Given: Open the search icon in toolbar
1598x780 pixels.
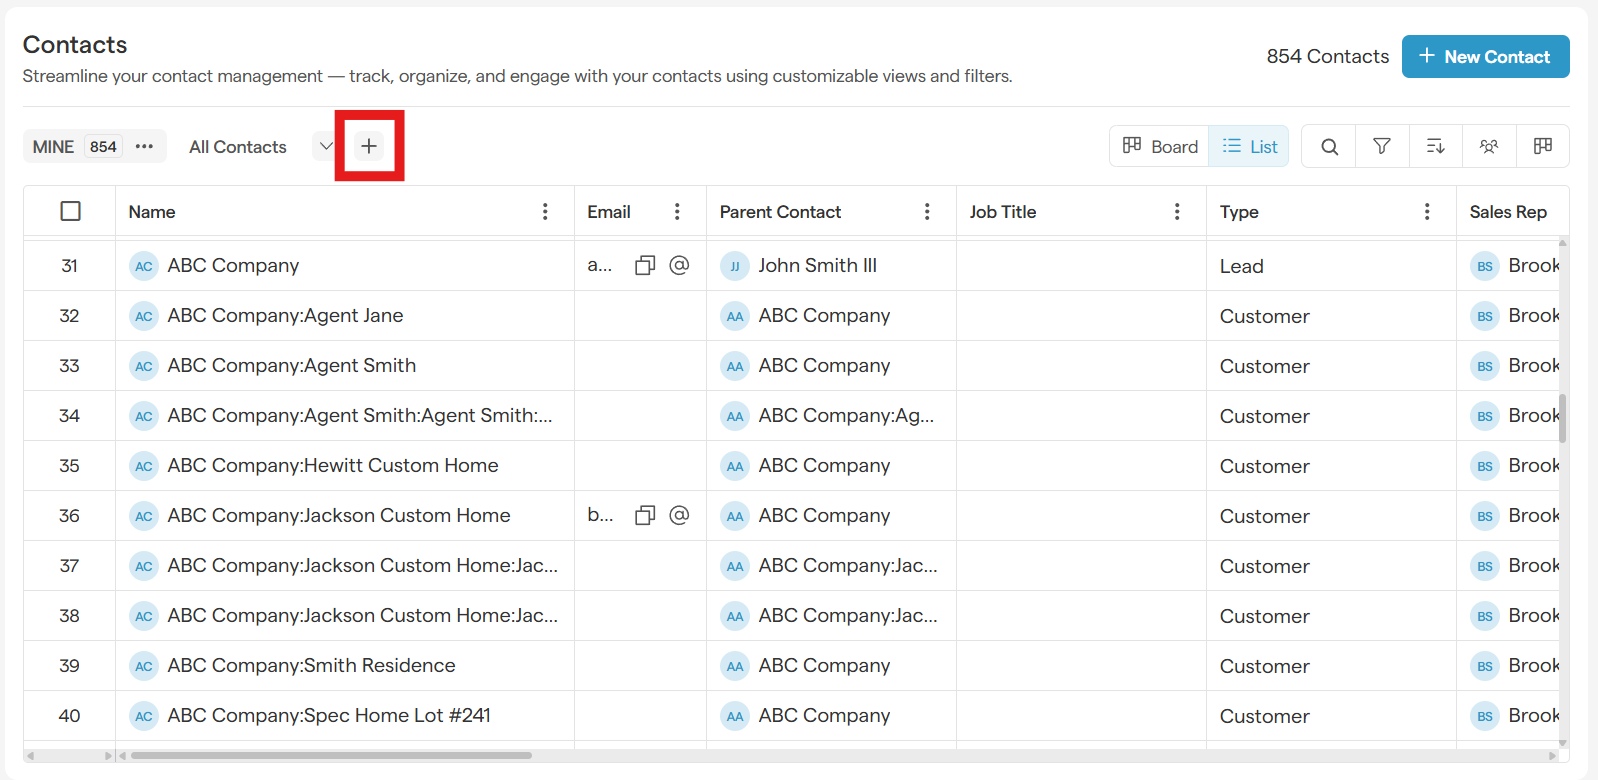Looking at the screenshot, I should tap(1329, 146).
